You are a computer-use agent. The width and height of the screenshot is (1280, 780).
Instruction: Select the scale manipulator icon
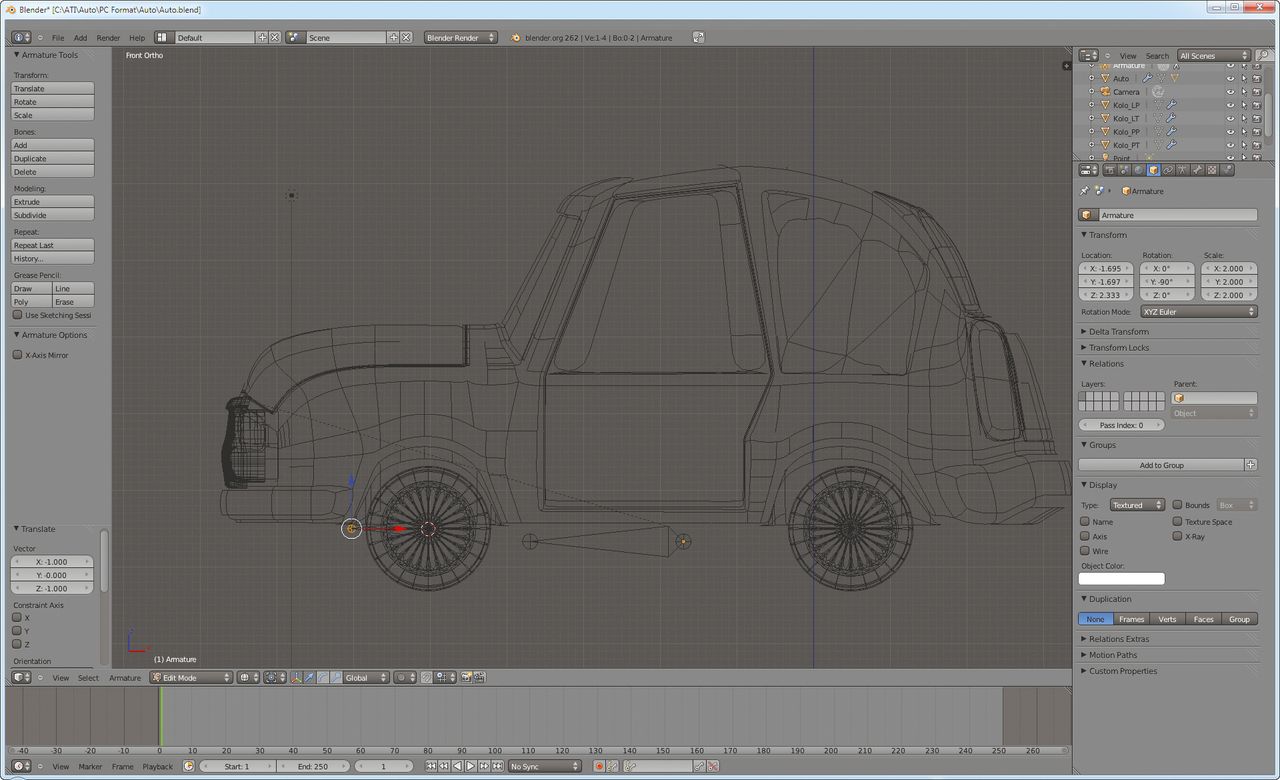pos(336,677)
